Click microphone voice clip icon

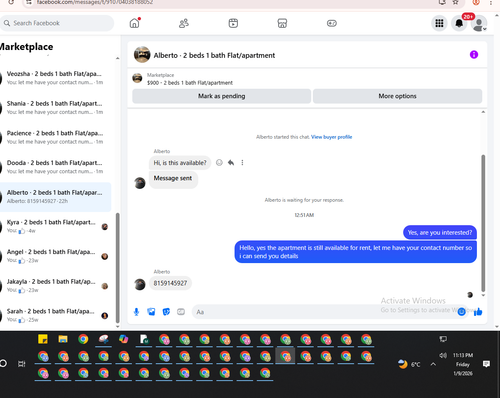(x=136, y=312)
